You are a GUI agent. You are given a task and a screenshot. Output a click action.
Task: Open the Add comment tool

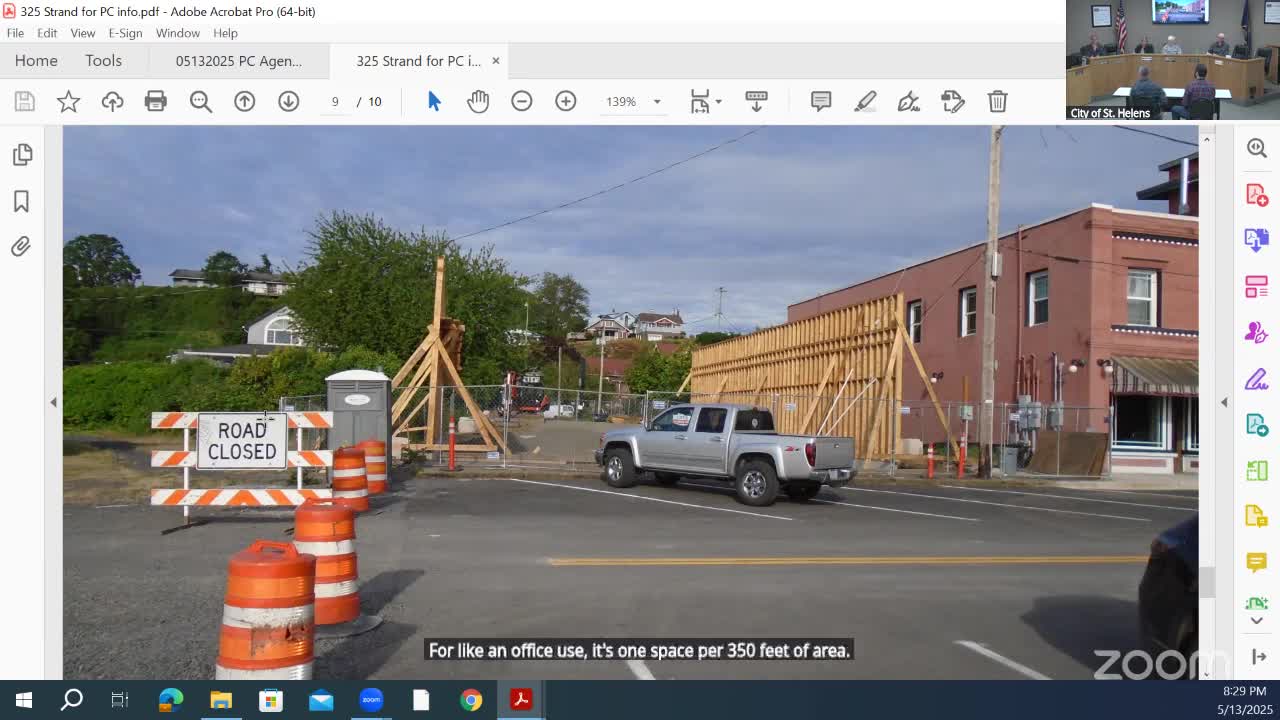point(821,101)
